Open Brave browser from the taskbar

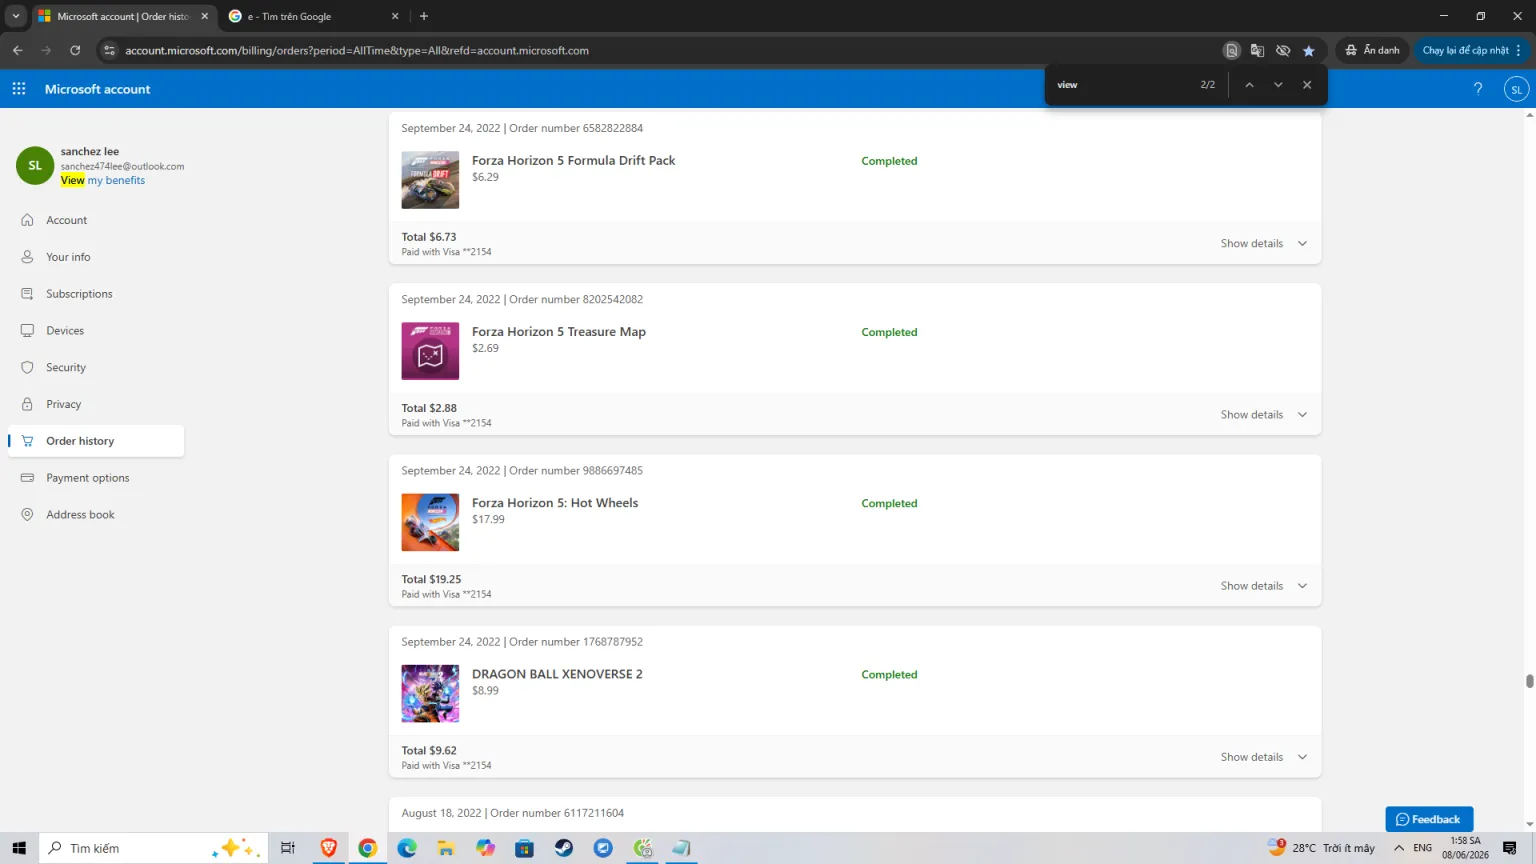pos(328,848)
